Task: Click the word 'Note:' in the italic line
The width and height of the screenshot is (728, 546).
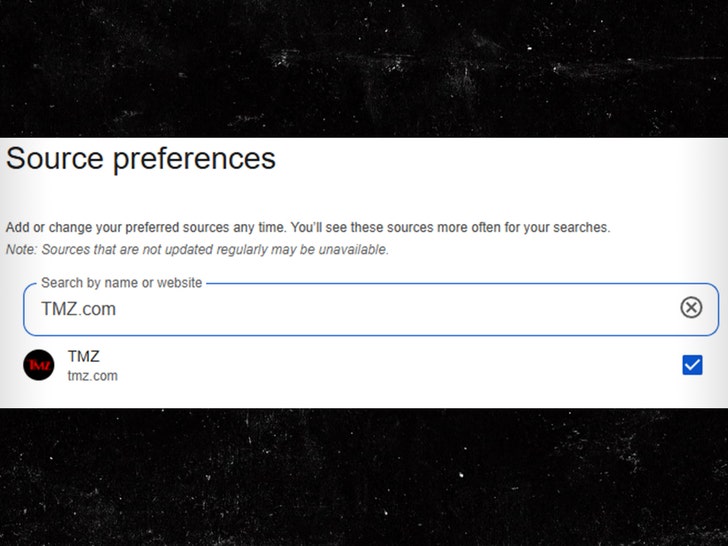Action: (21, 249)
